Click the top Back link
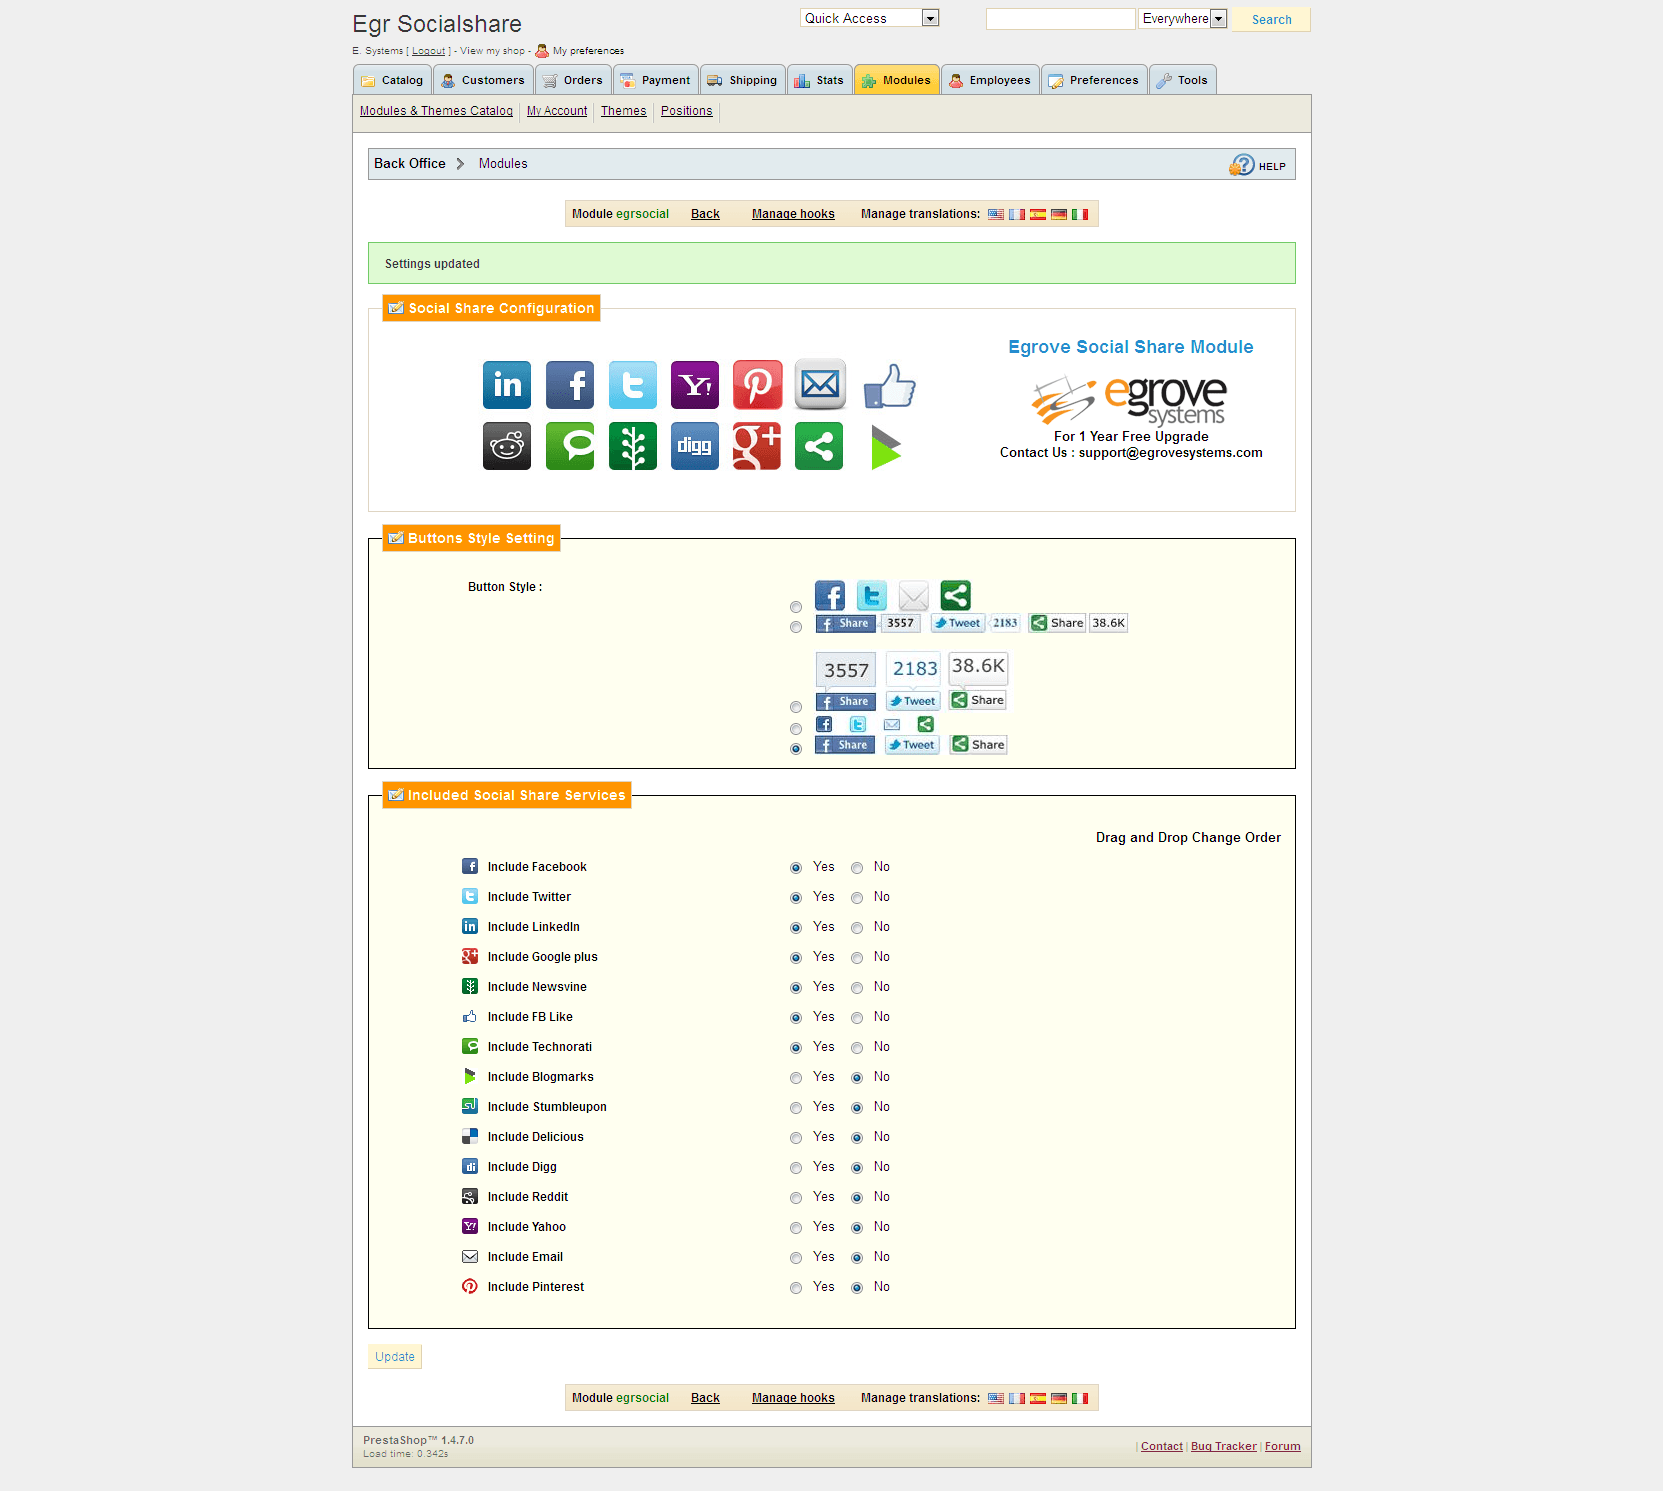Screen dimensions: 1663x1491 click(x=705, y=214)
